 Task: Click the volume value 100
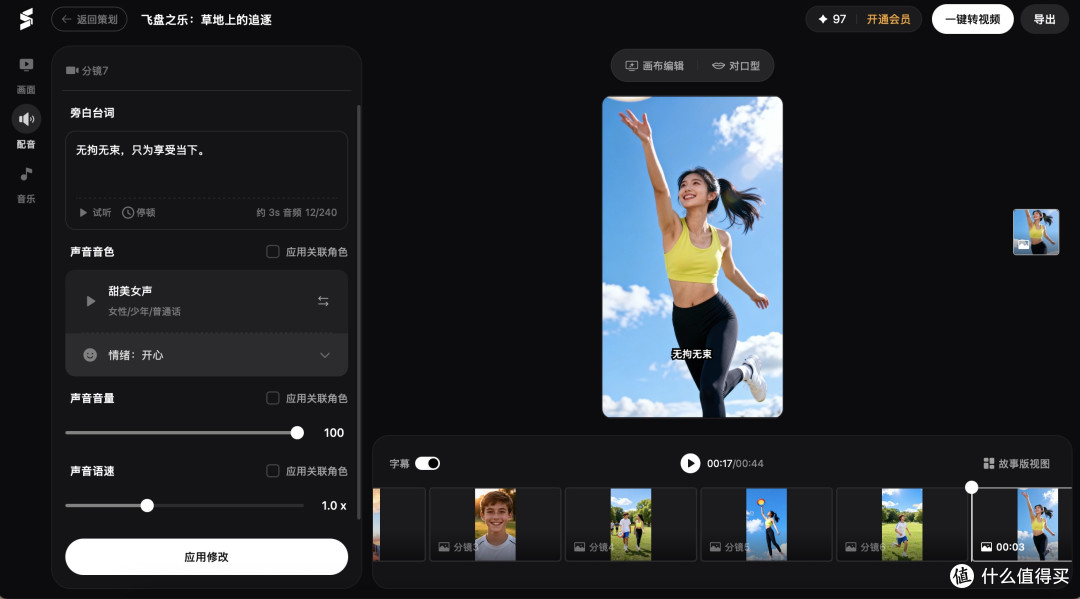(334, 432)
